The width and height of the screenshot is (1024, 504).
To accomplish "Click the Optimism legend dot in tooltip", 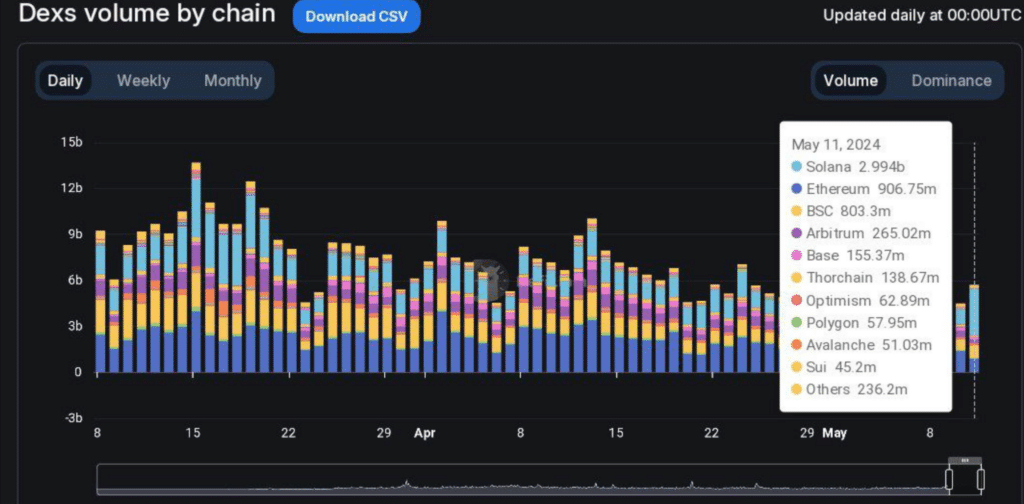I will pyautogui.click(x=796, y=300).
